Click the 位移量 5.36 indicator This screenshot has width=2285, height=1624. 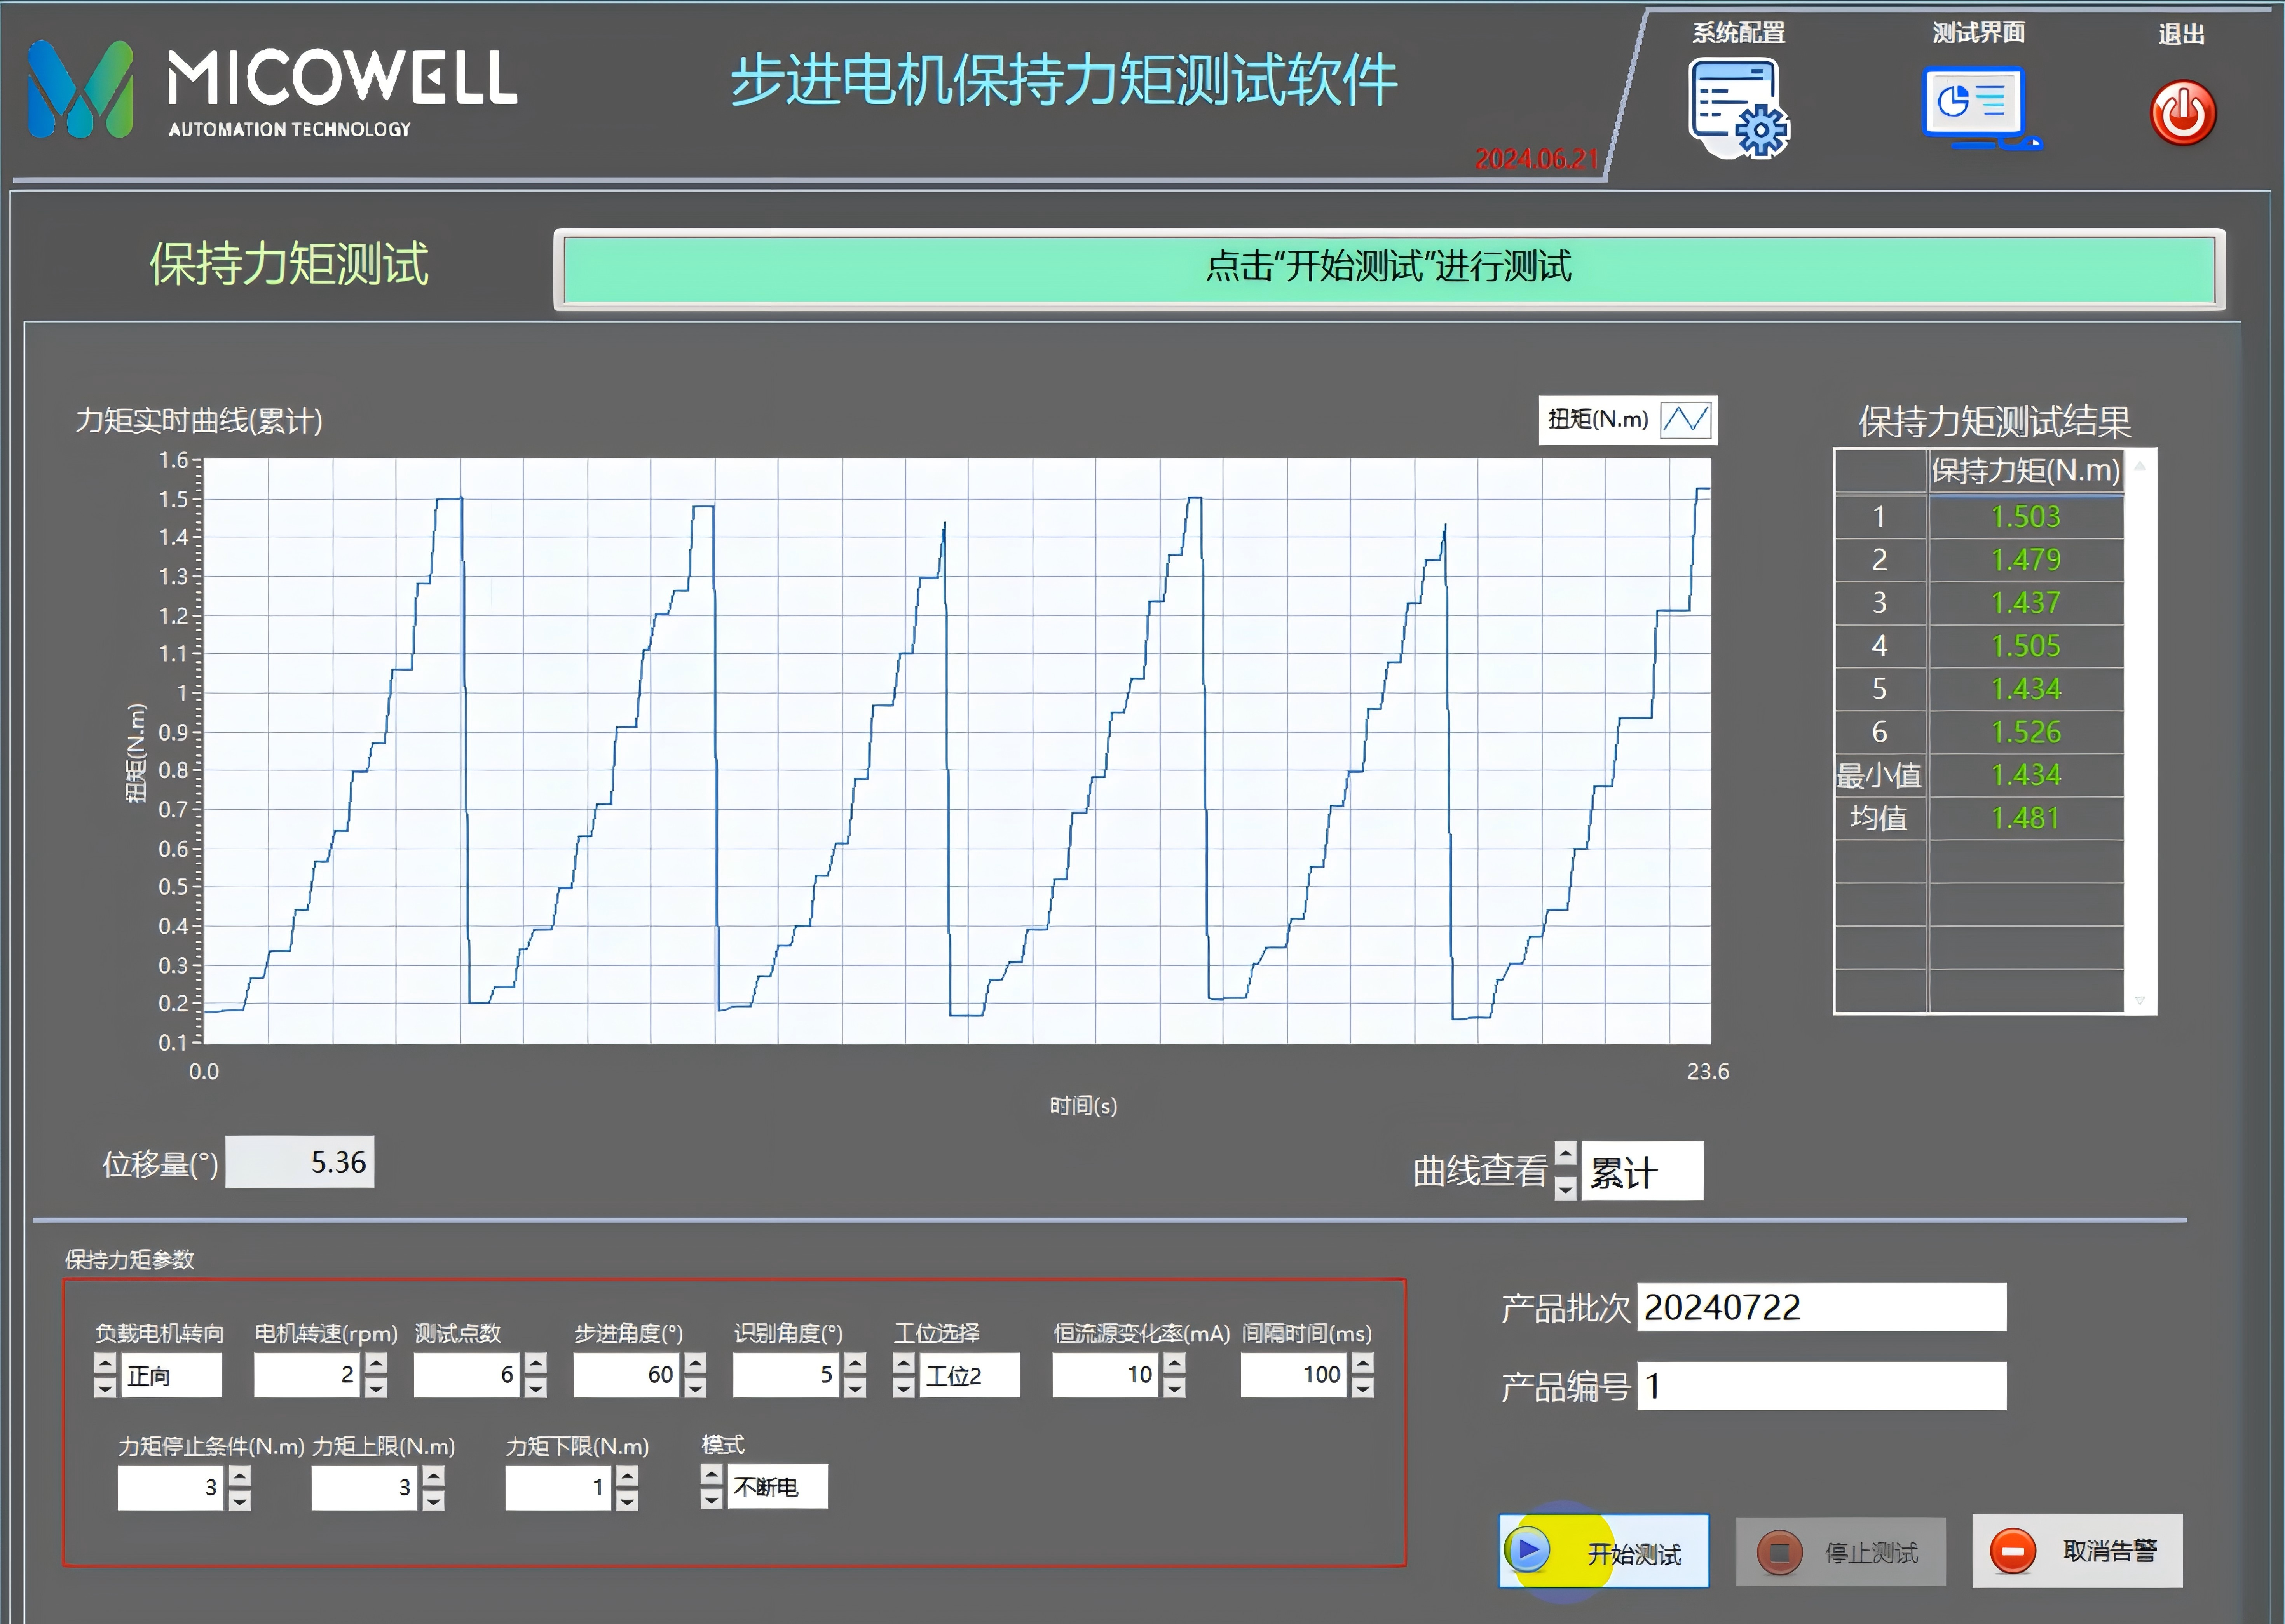(x=300, y=1162)
